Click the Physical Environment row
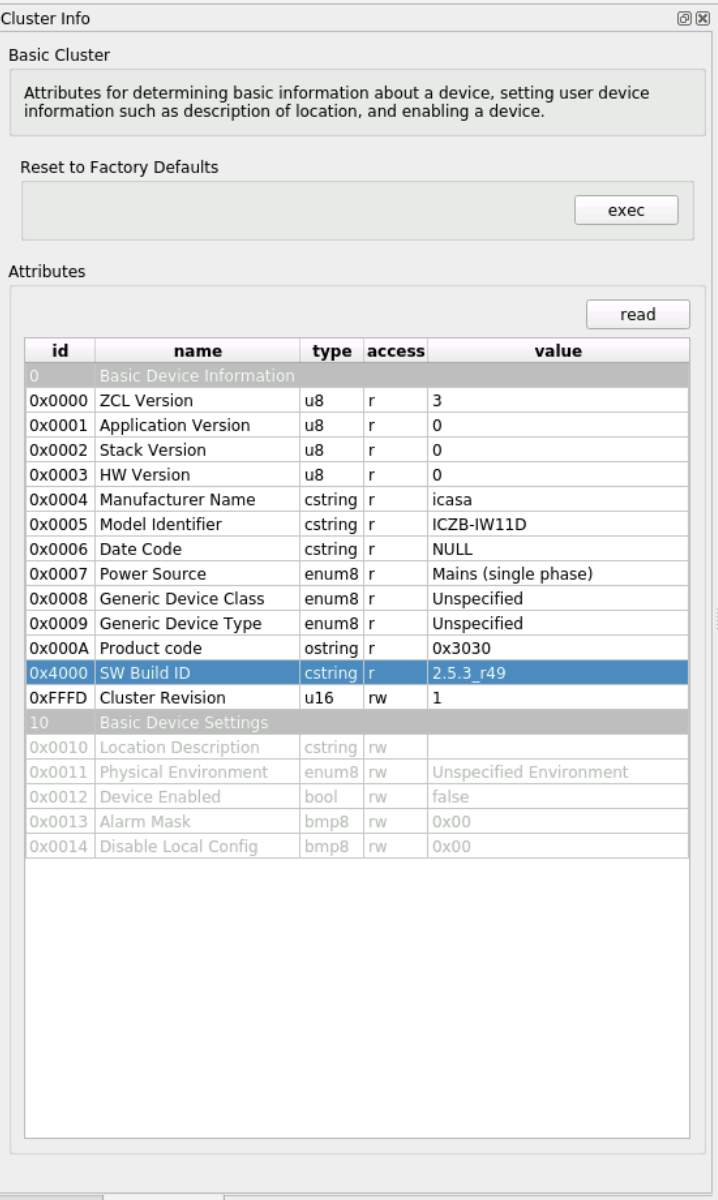Image resolution: width=718 pixels, height=1200 pixels. pos(357,772)
